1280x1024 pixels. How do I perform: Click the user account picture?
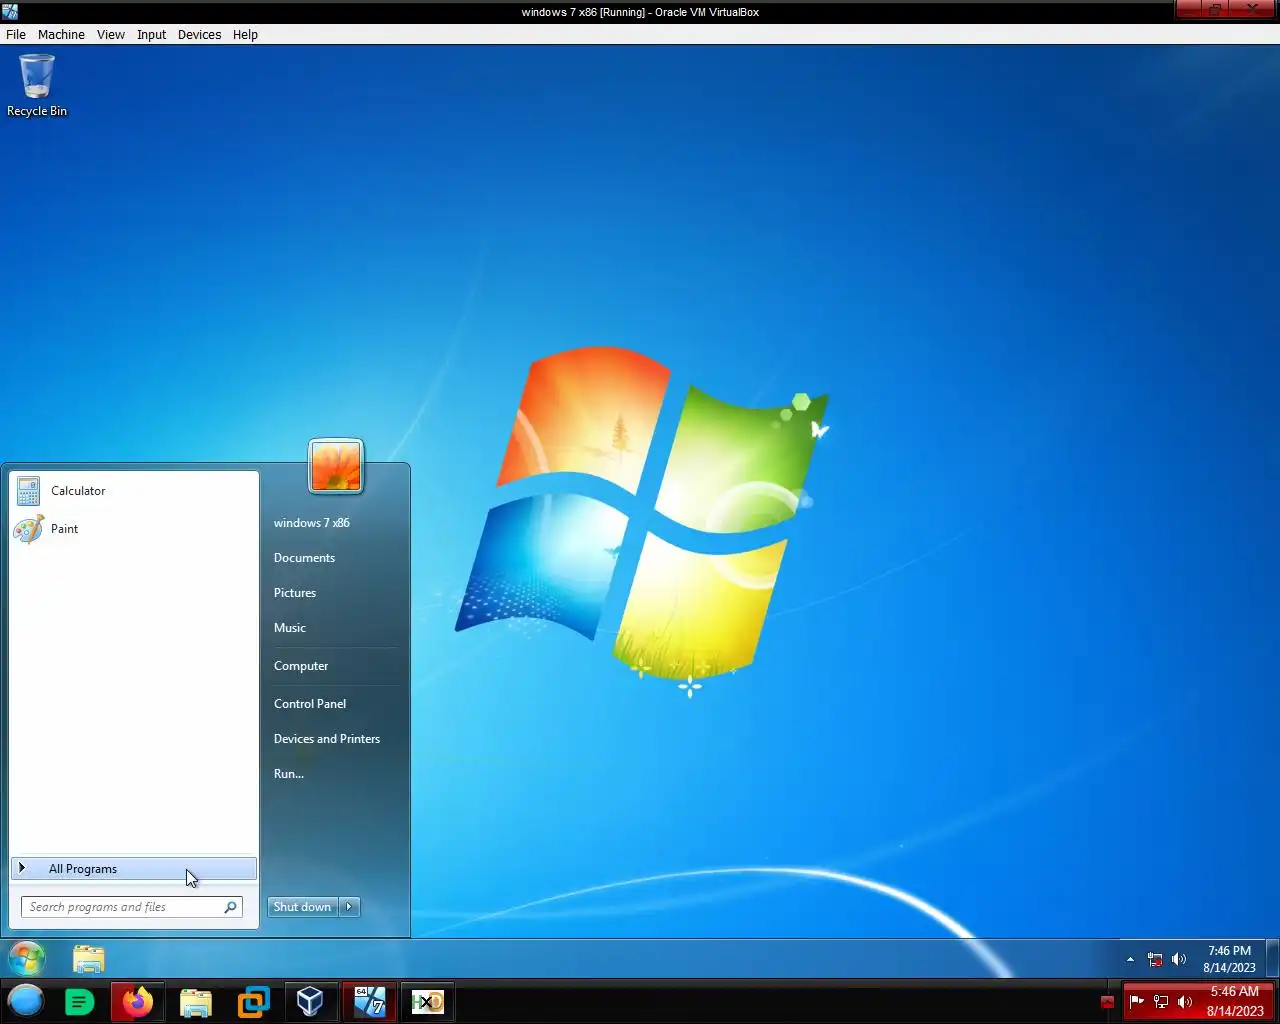coord(336,466)
